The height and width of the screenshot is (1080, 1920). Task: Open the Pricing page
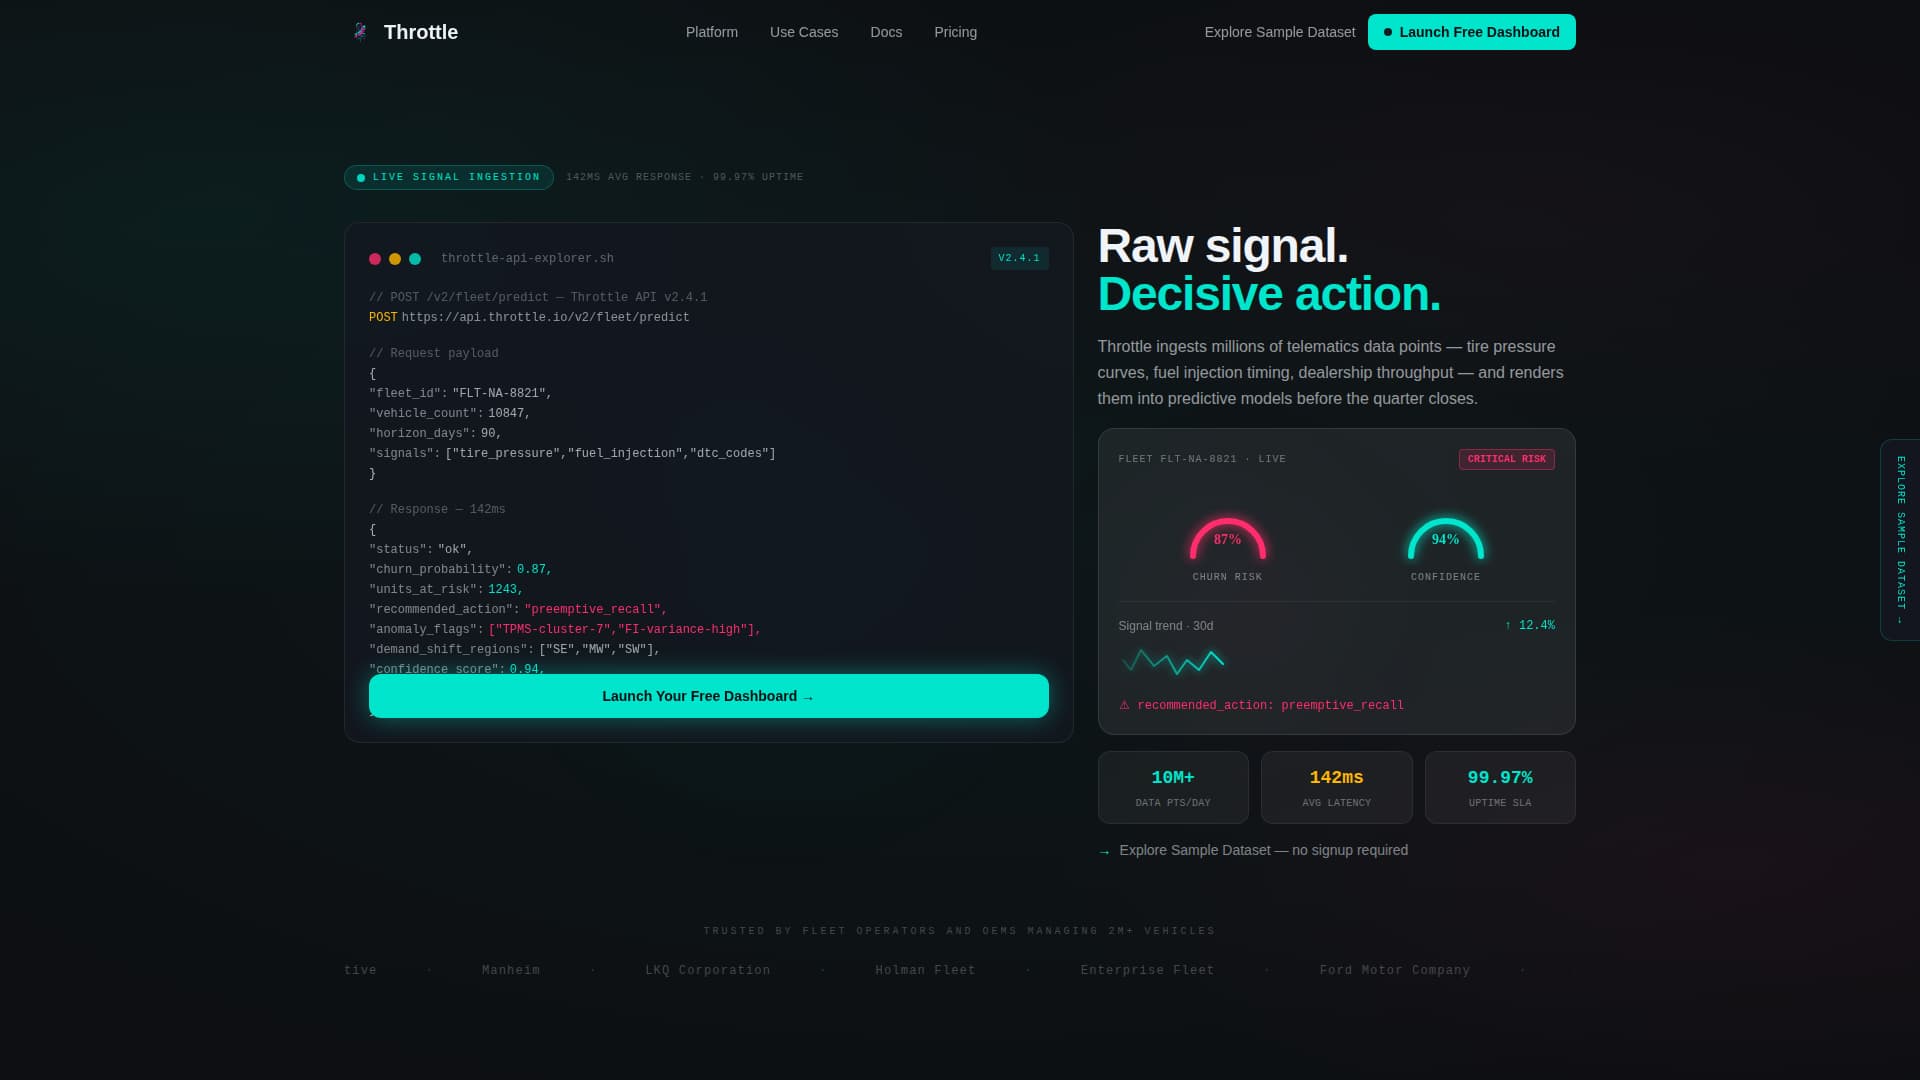tap(955, 32)
